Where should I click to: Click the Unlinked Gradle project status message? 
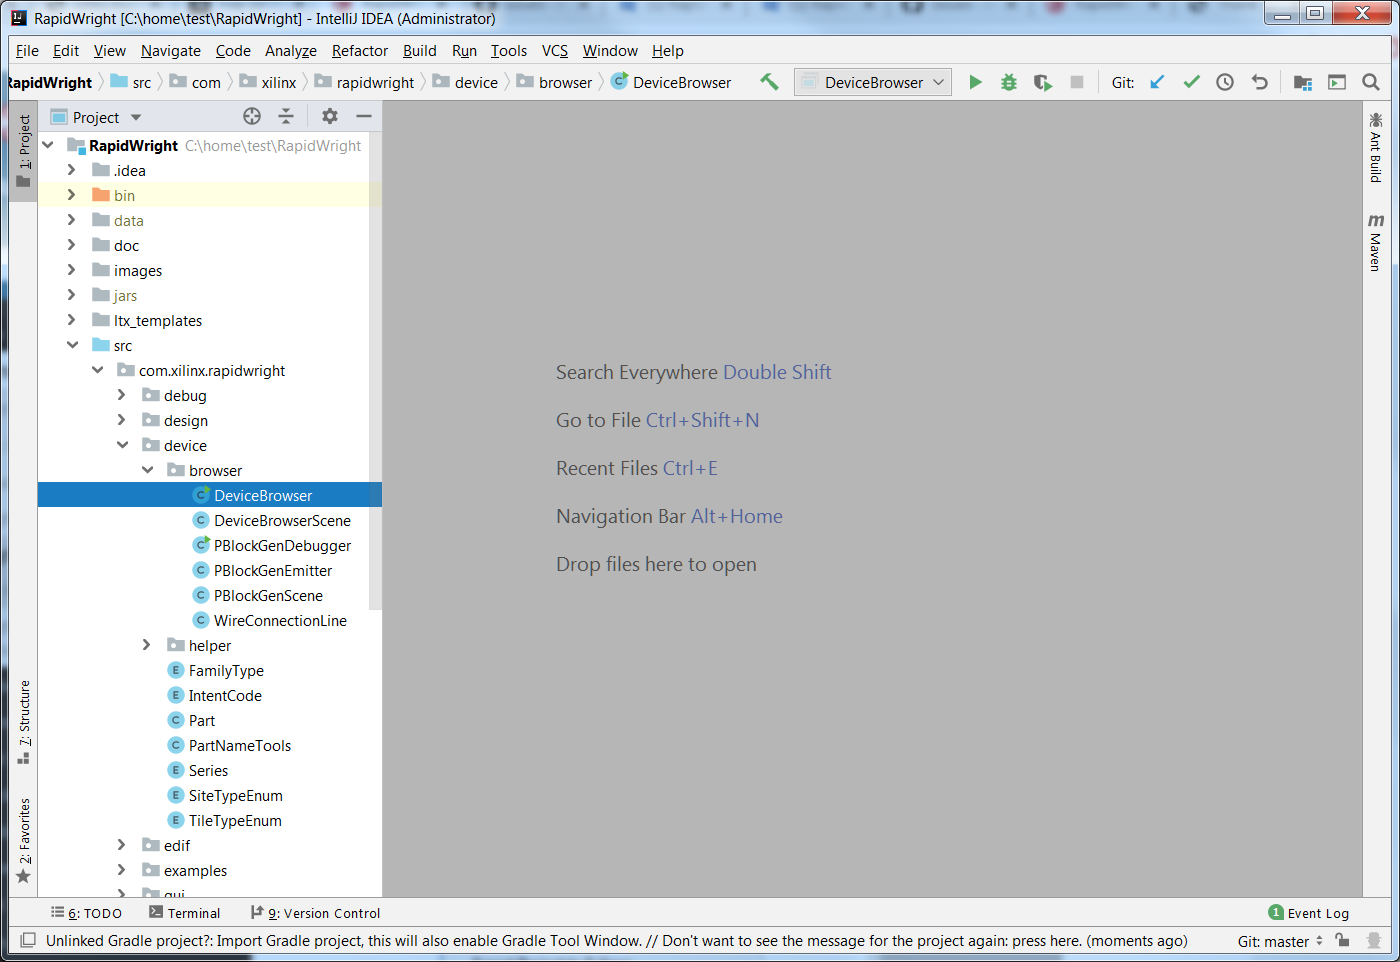tap(616, 940)
